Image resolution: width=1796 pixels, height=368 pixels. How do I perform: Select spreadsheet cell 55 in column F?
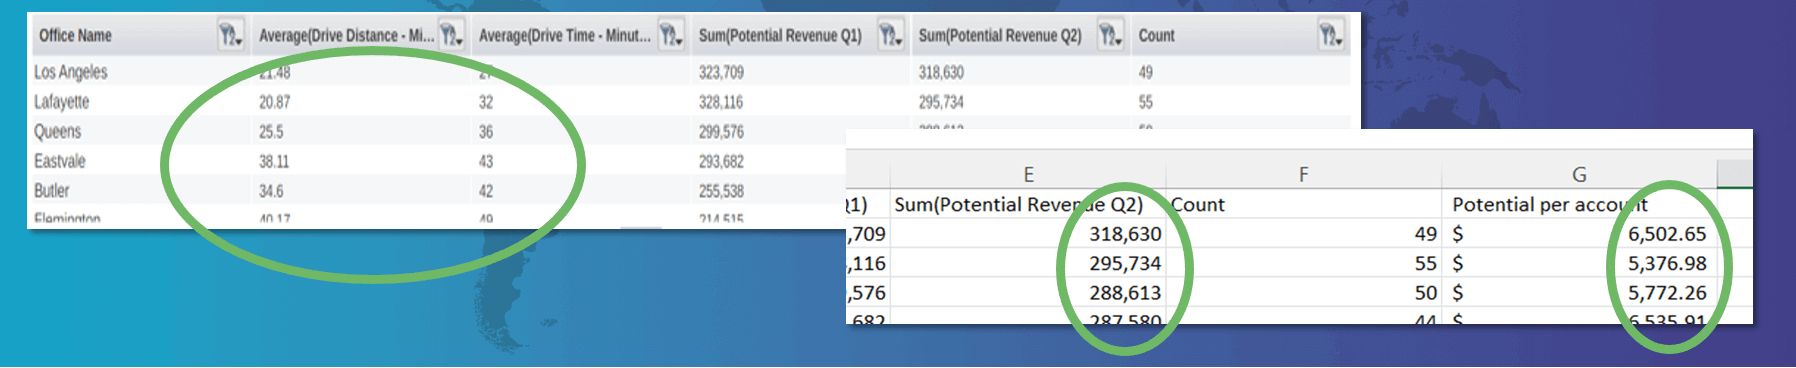[1303, 263]
